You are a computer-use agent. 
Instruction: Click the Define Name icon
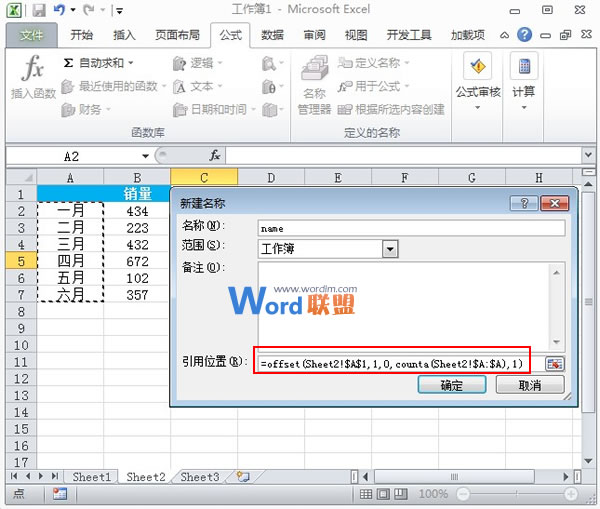click(x=345, y=63)
